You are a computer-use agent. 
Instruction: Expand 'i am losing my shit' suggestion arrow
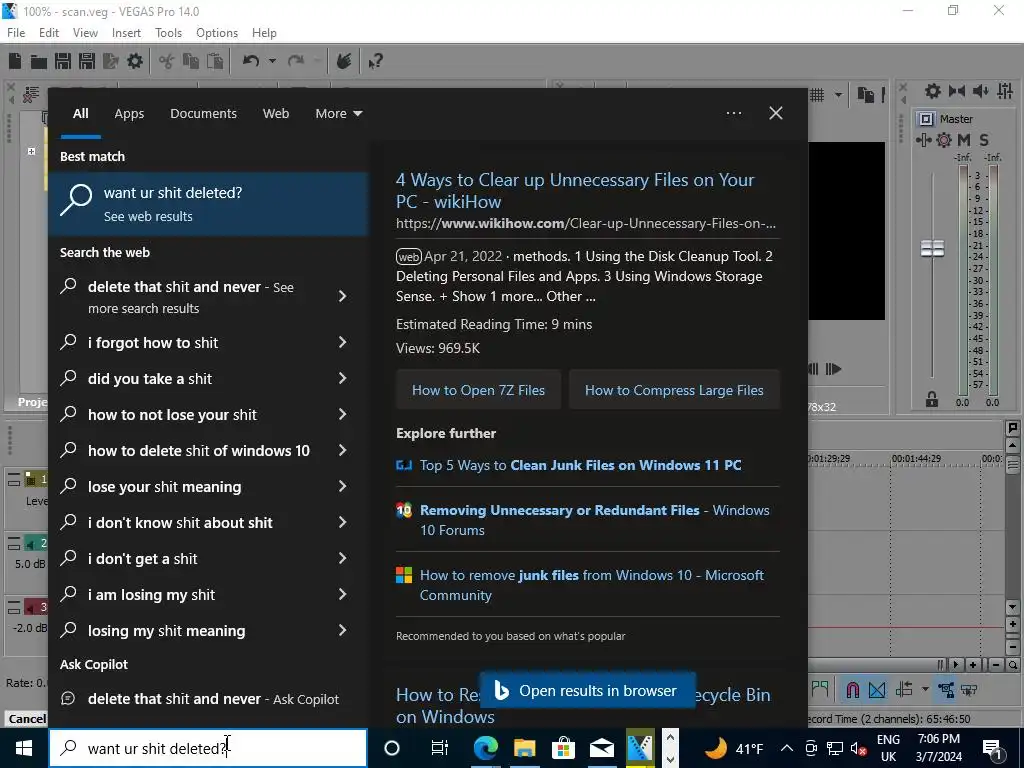(x=342, y=594)
